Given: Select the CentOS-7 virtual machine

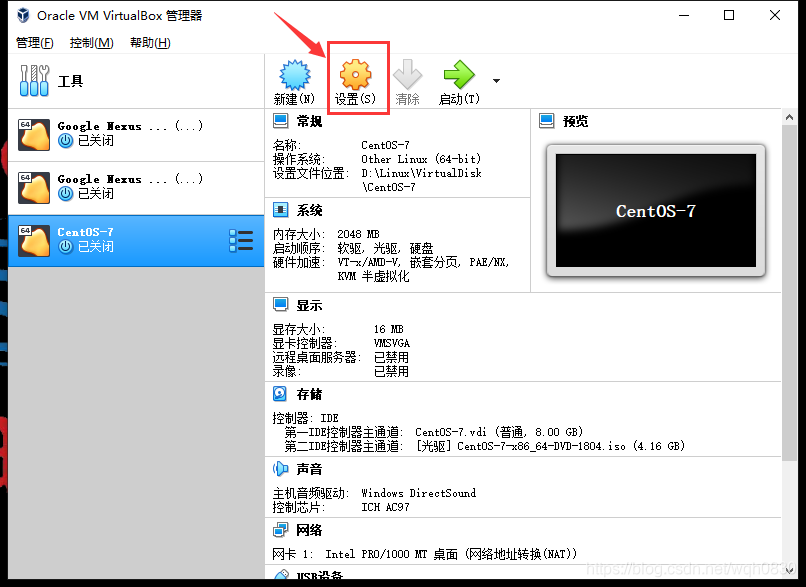Looking at the screenshot, I should tap(136, 241).
